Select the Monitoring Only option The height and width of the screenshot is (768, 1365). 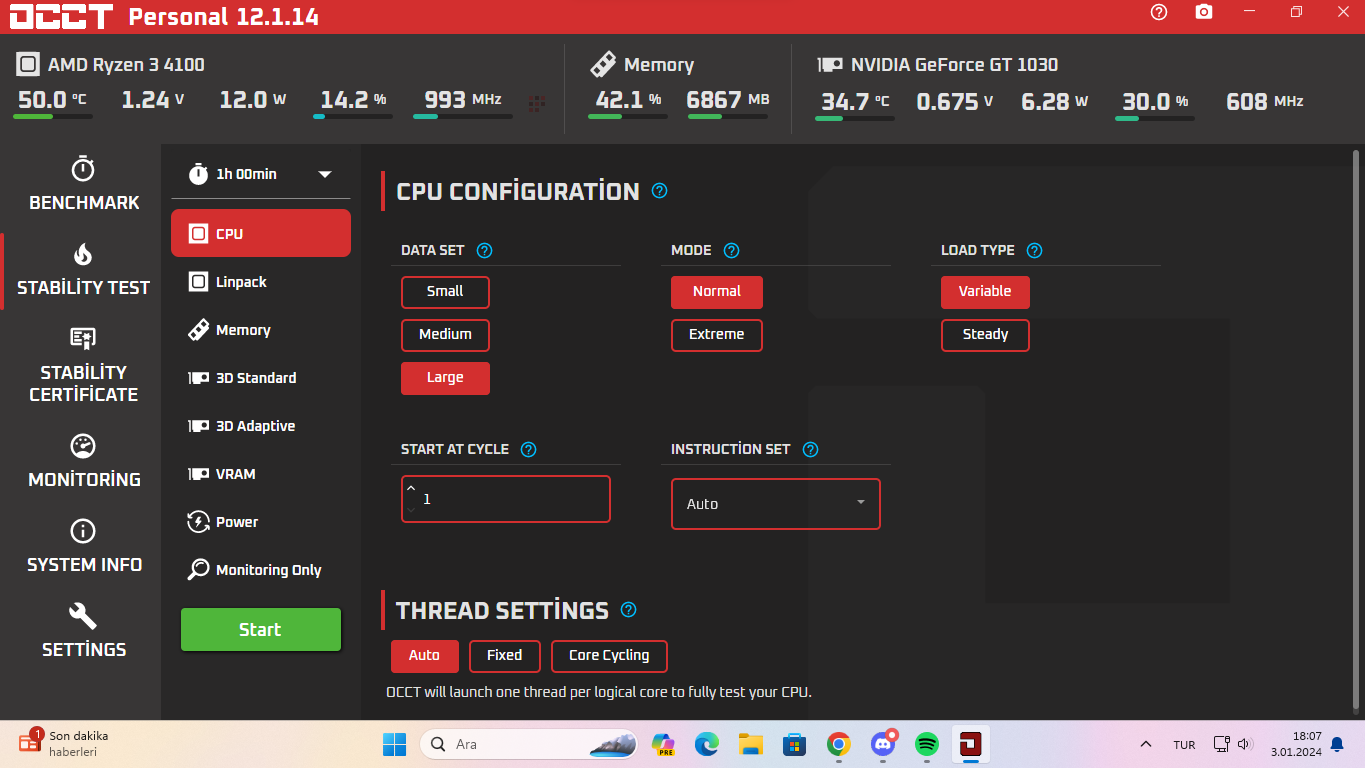(261, 570)
